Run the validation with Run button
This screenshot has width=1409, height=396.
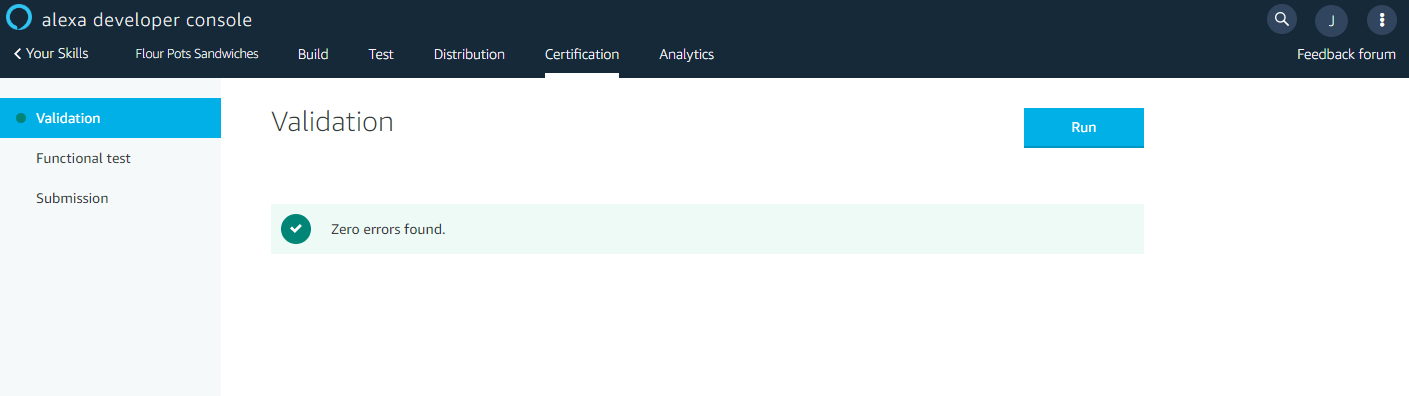[1084, 128]
